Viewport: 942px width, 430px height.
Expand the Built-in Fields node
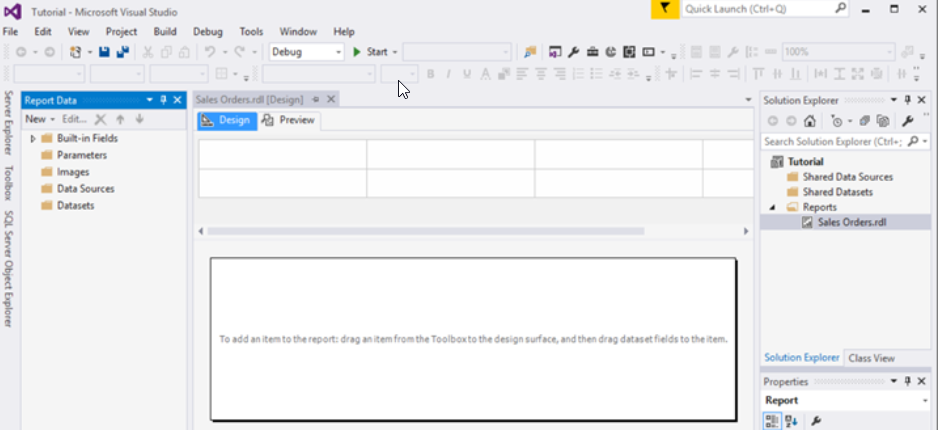[x=33, y=139]
